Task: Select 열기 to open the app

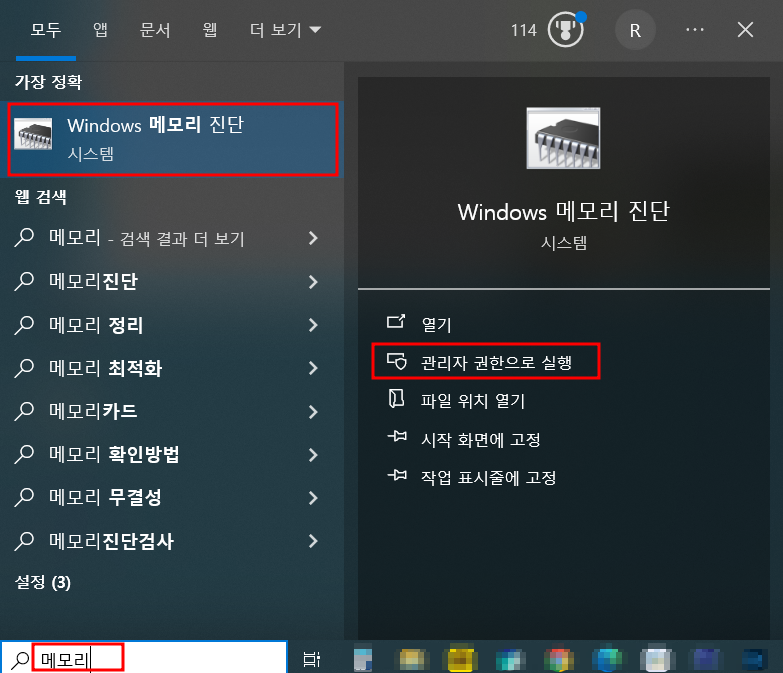Action: pos(436,325)
